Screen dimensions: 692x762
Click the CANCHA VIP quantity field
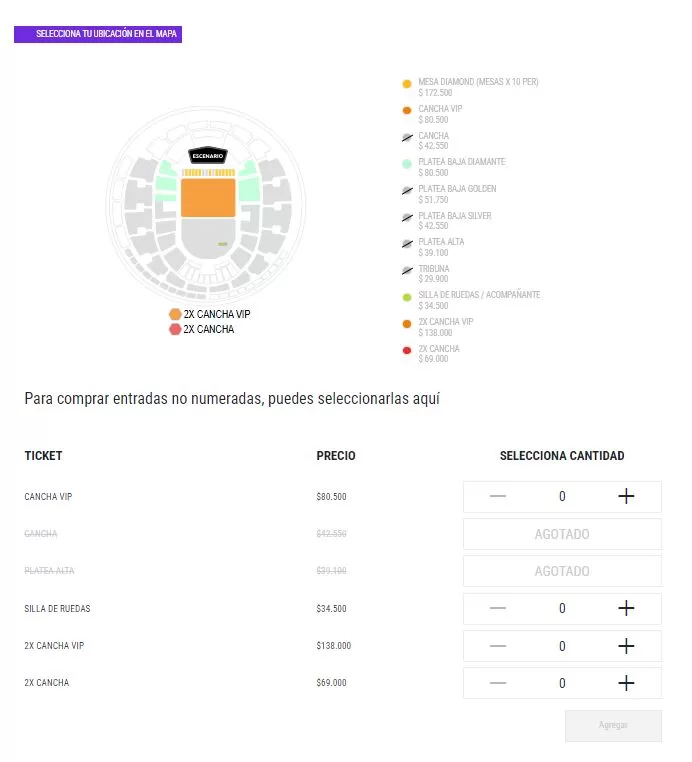tap(562, 496)
